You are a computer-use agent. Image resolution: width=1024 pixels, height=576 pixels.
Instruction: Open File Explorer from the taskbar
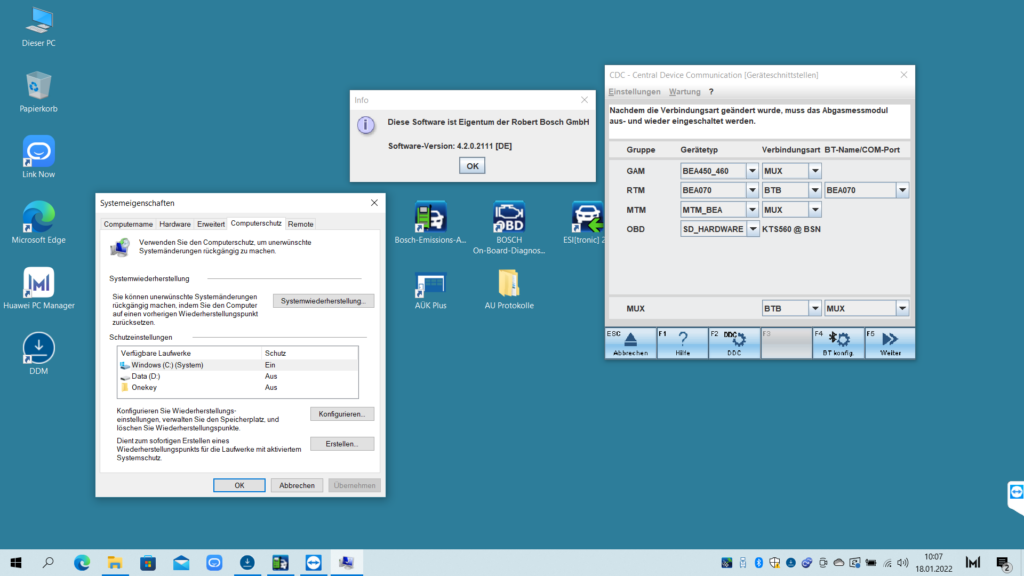point(115,562)
